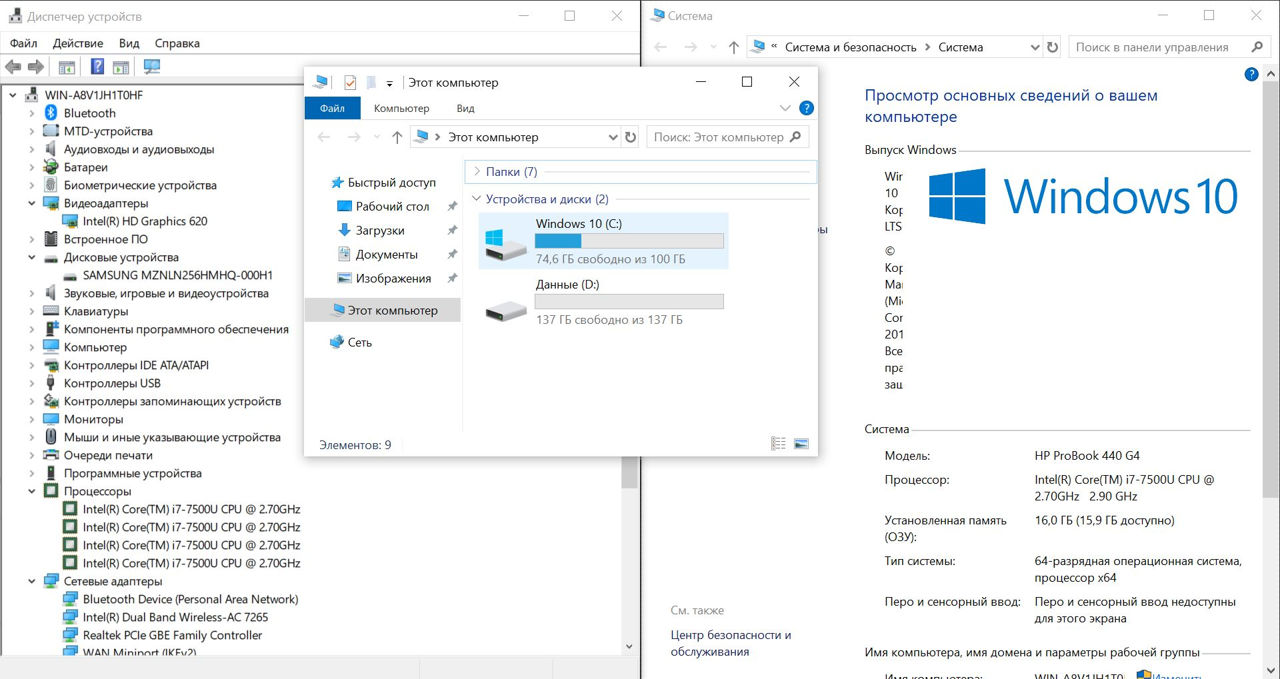This screenshot has height=679, width=1280.
Task: Collapse the Процессоры tree node
Action: pyautogui.click(x=31, y=491)
